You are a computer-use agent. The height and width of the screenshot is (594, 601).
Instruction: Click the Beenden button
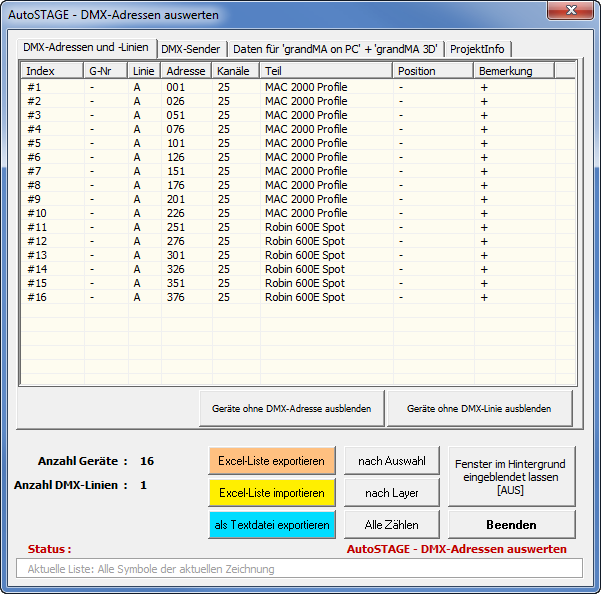click(x=511, y=525)
